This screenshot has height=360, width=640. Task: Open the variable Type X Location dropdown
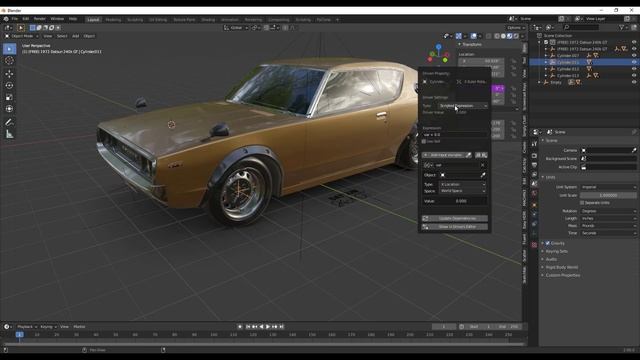462,184
